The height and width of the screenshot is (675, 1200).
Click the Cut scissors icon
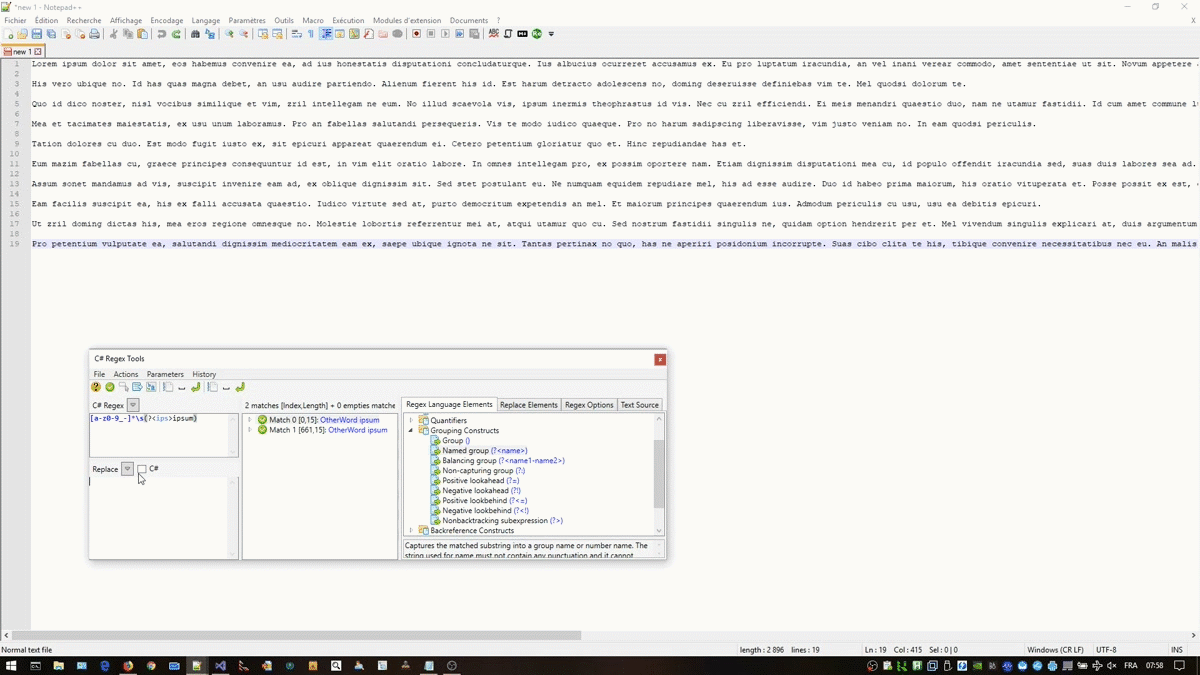pos(114,34)
